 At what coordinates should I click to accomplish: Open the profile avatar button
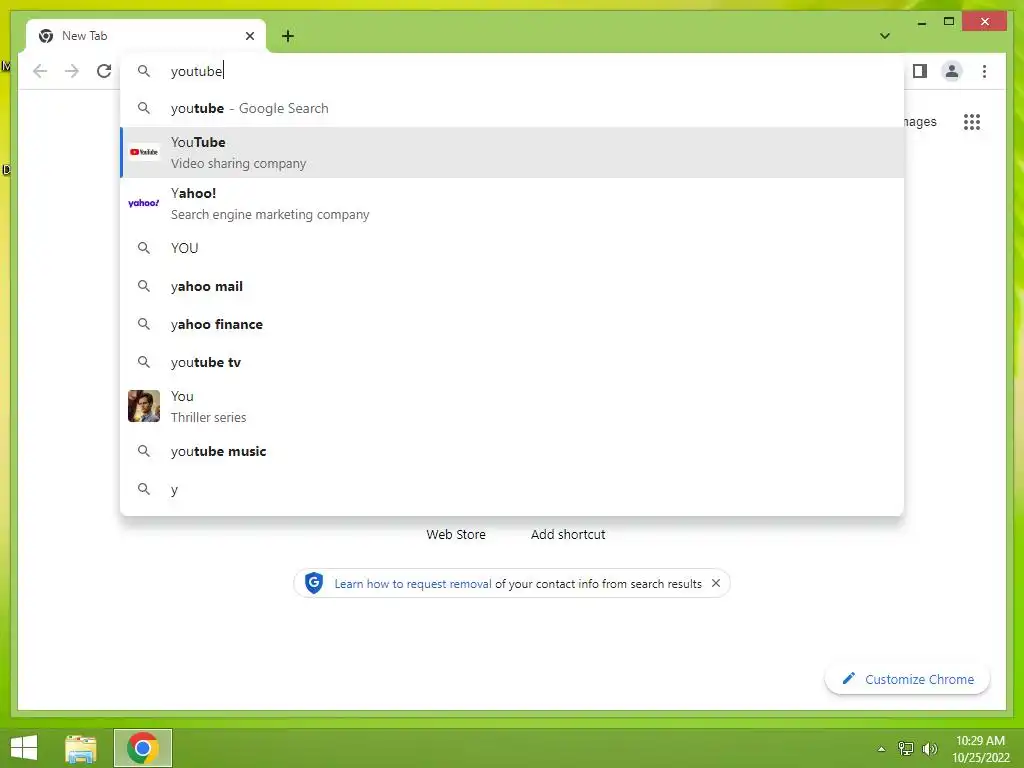tap(952, 71)
